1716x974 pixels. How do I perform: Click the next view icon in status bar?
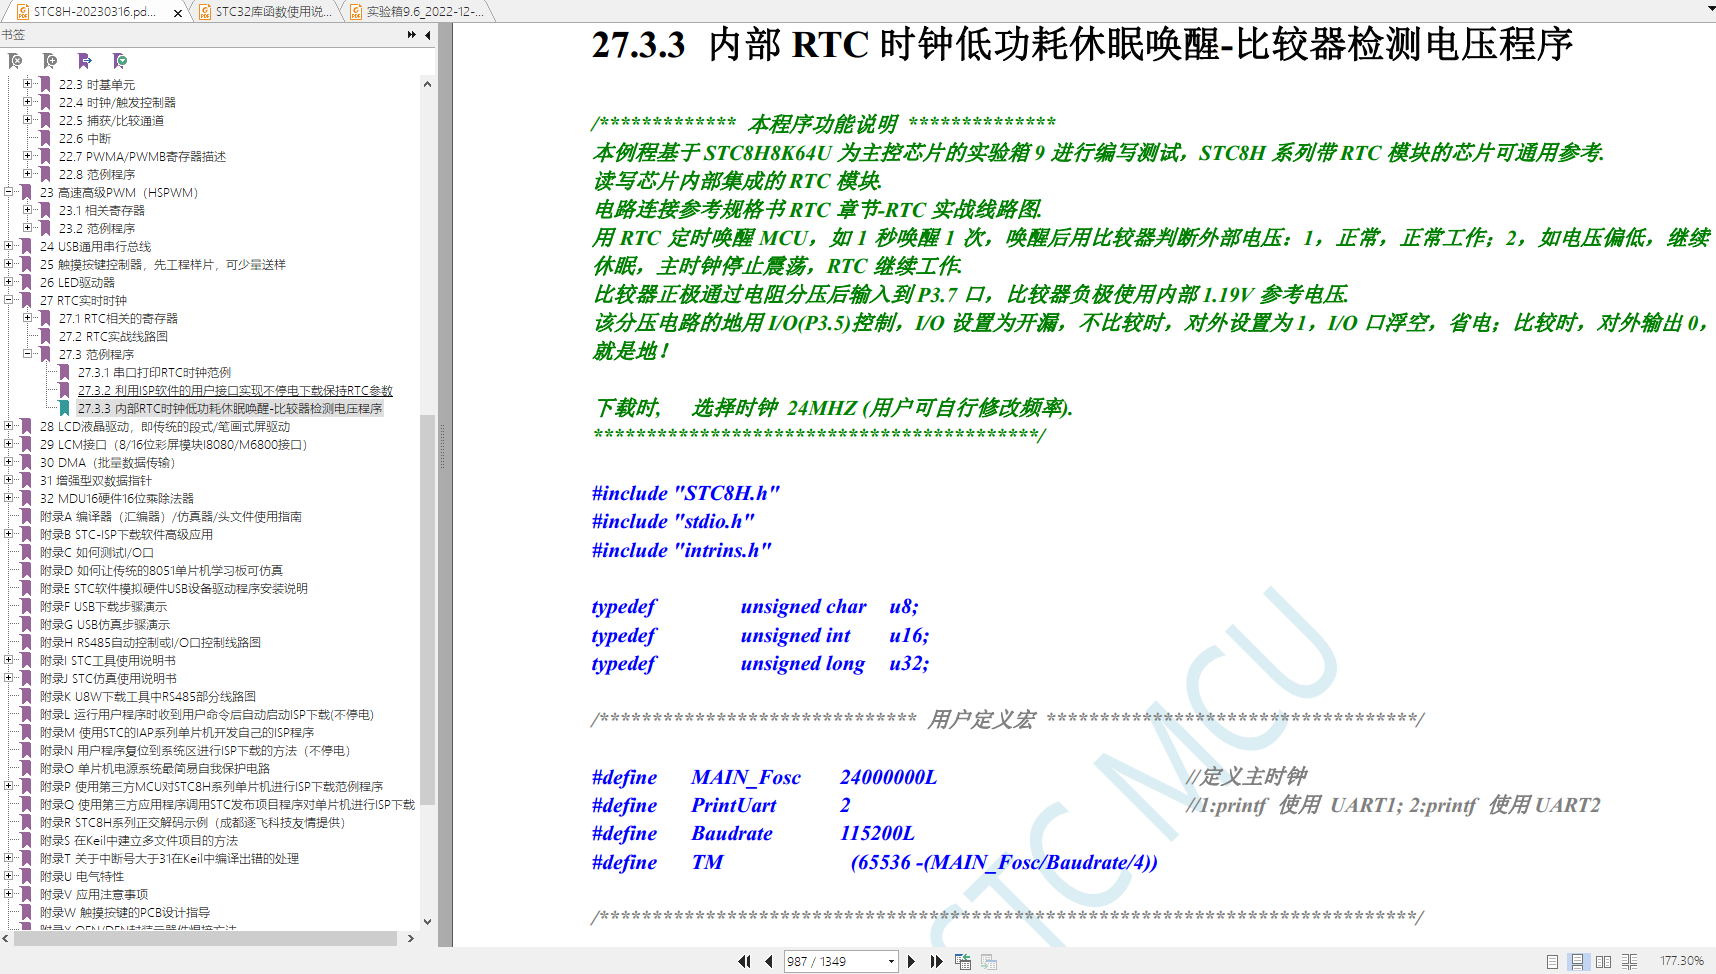click(x=989, y=961)
